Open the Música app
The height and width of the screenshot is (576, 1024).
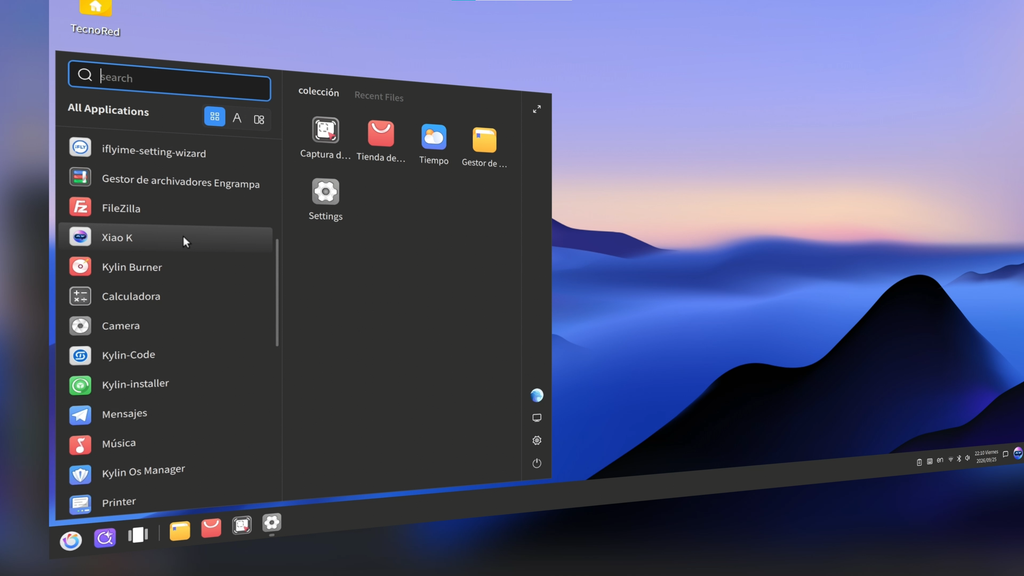[166, 444]
